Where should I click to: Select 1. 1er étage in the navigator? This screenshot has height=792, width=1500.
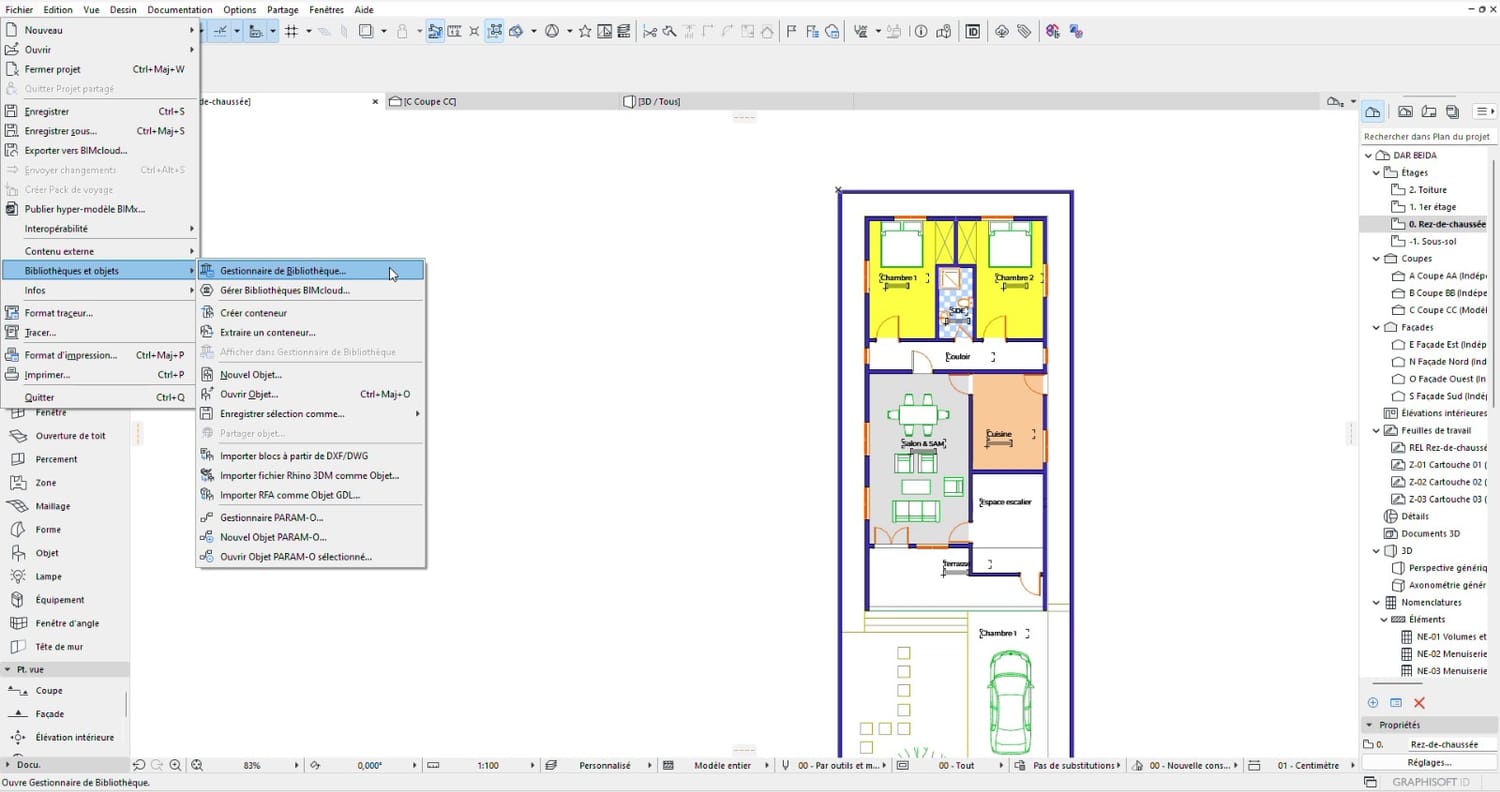tap(1432, 207)
